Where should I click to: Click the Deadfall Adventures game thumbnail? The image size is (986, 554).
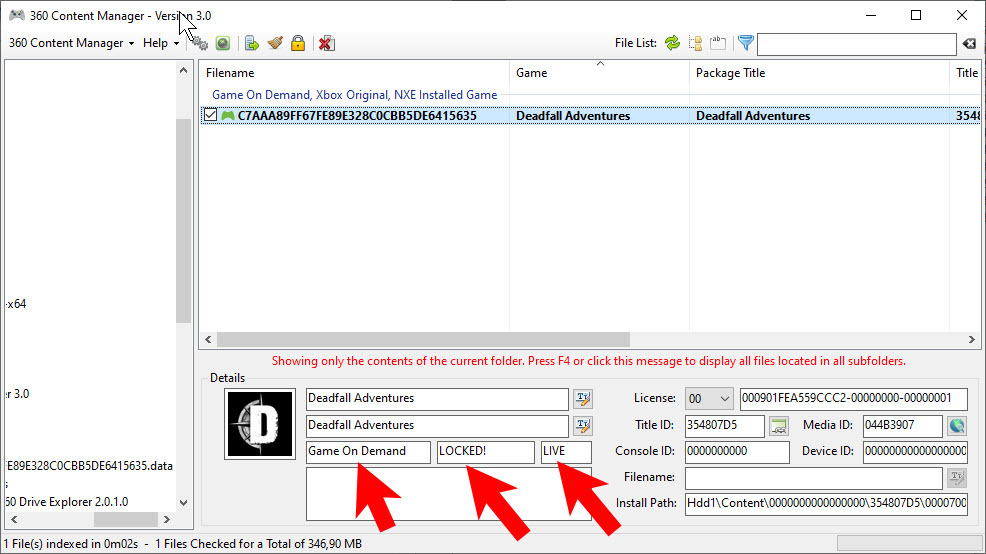(260, 424)
